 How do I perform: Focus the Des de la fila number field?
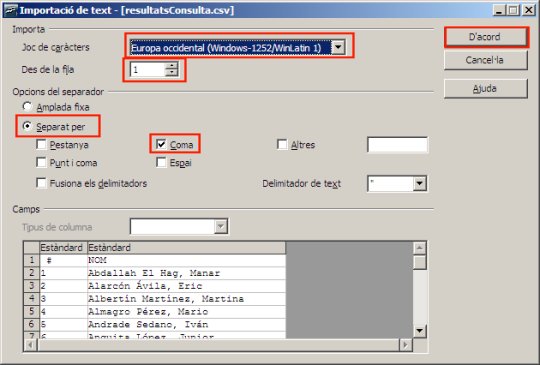pos(148,70)
